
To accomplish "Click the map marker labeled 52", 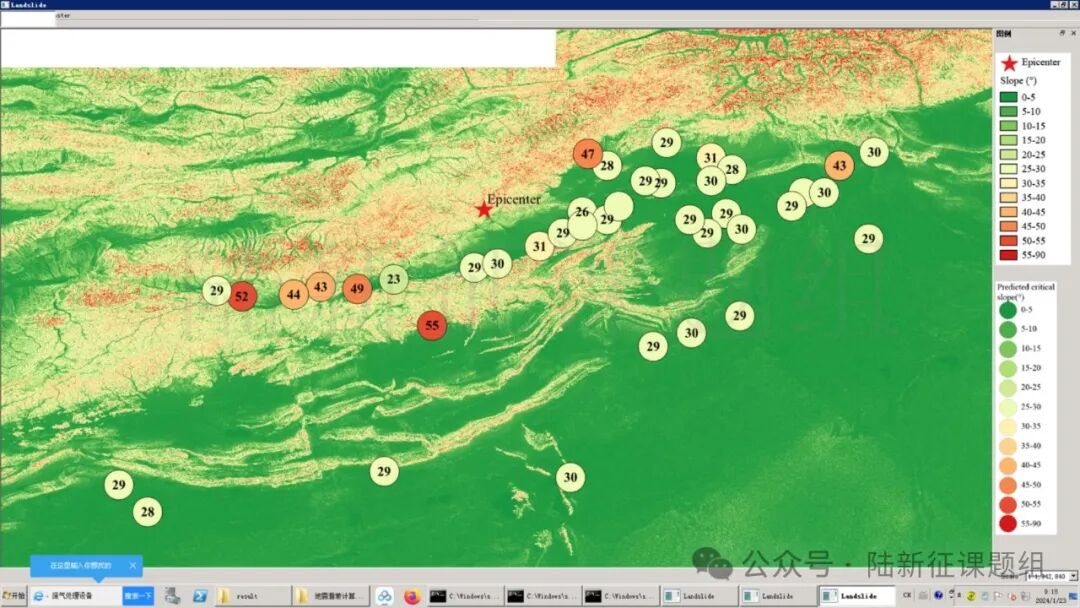I will click(x=241, y=297).
